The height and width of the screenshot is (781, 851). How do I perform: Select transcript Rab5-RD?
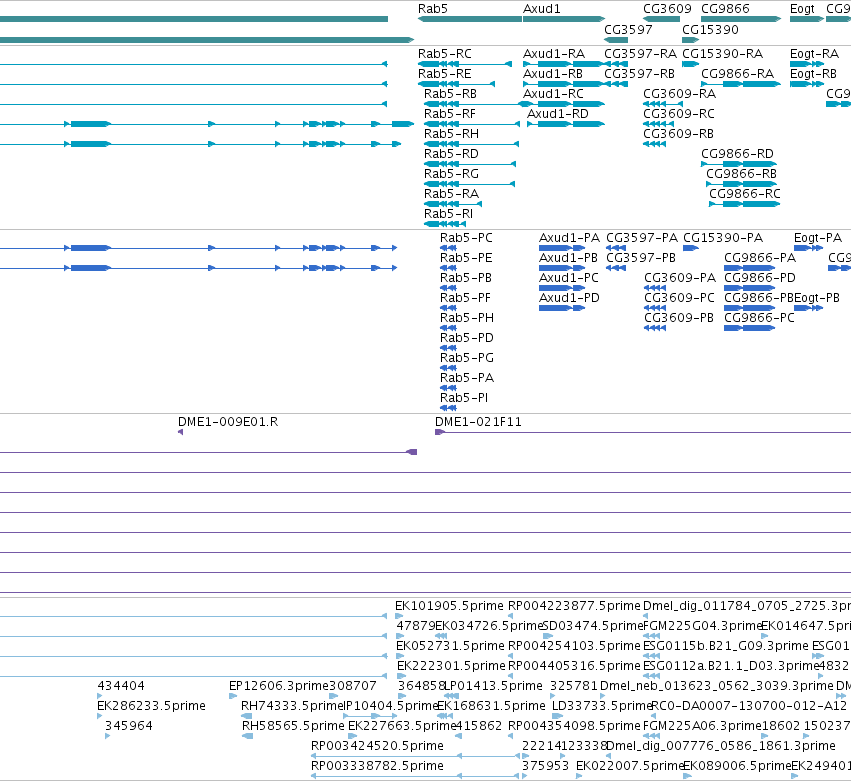(451, 155)
